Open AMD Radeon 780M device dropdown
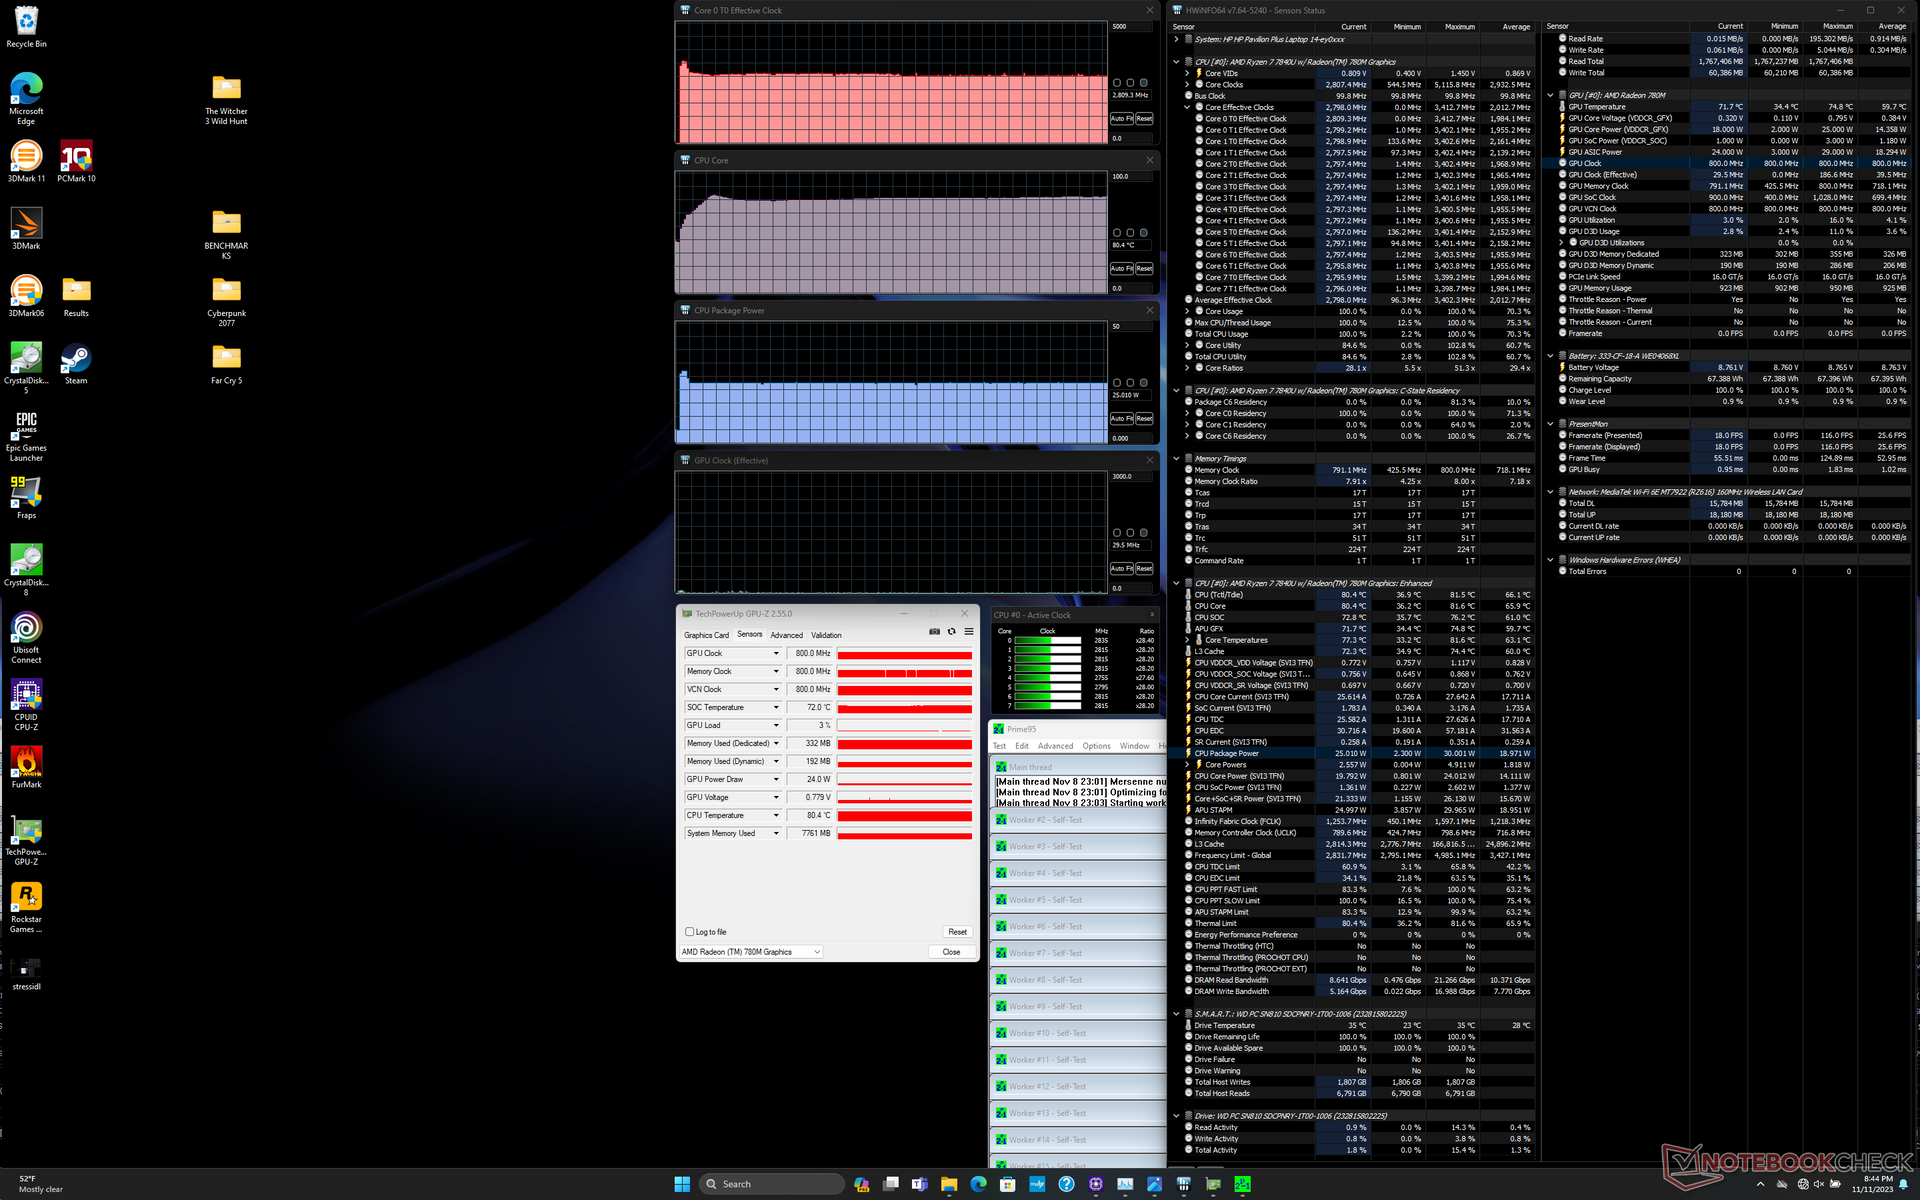The image size is (1920, 1200). (817, 952)
